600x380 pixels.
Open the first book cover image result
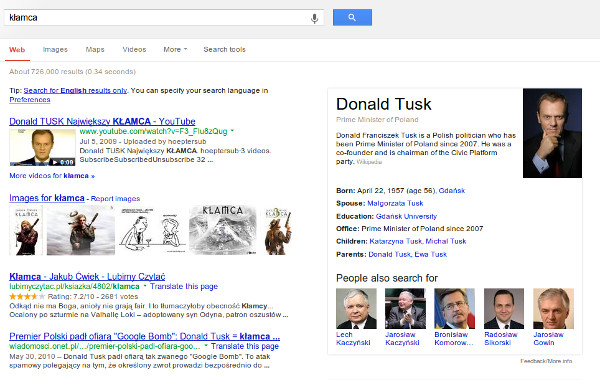click(x=26, y=230)
